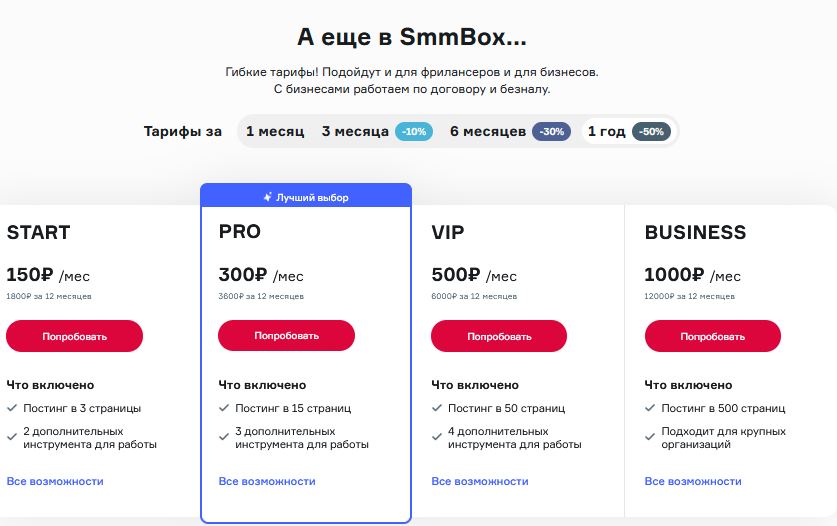View Все возможности of VIP plan

[x=480, y=482]
